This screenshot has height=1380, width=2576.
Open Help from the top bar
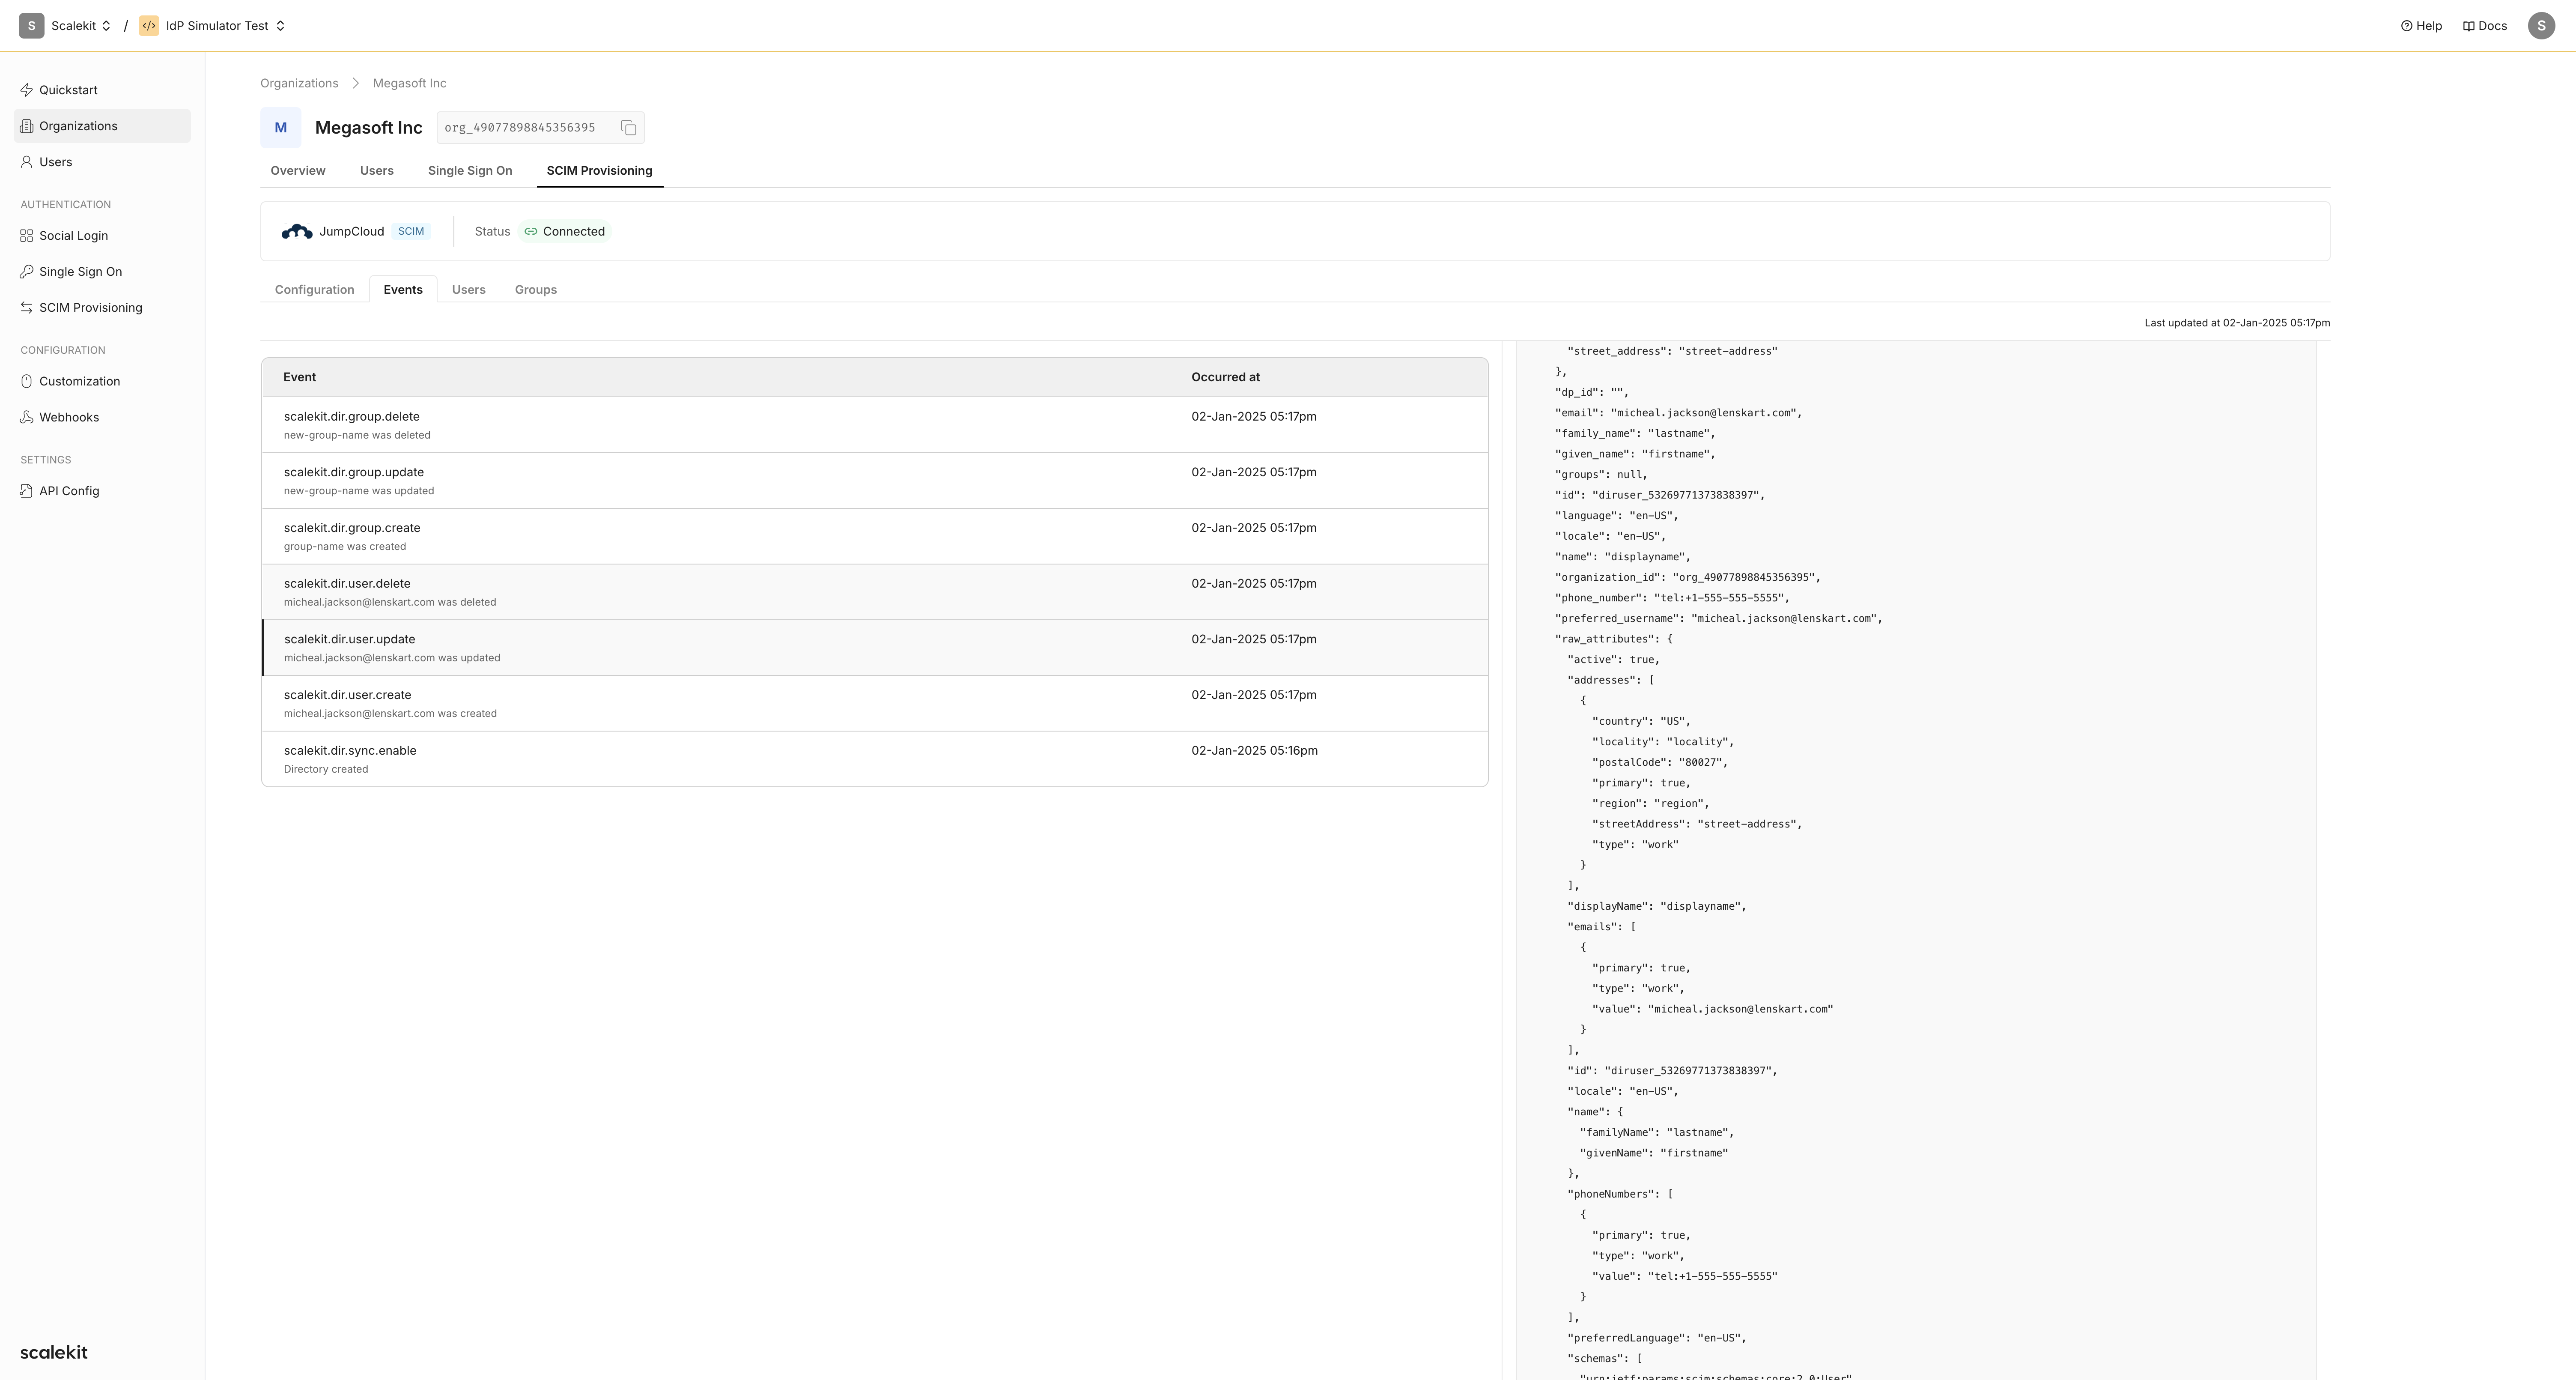point(2421,26)
